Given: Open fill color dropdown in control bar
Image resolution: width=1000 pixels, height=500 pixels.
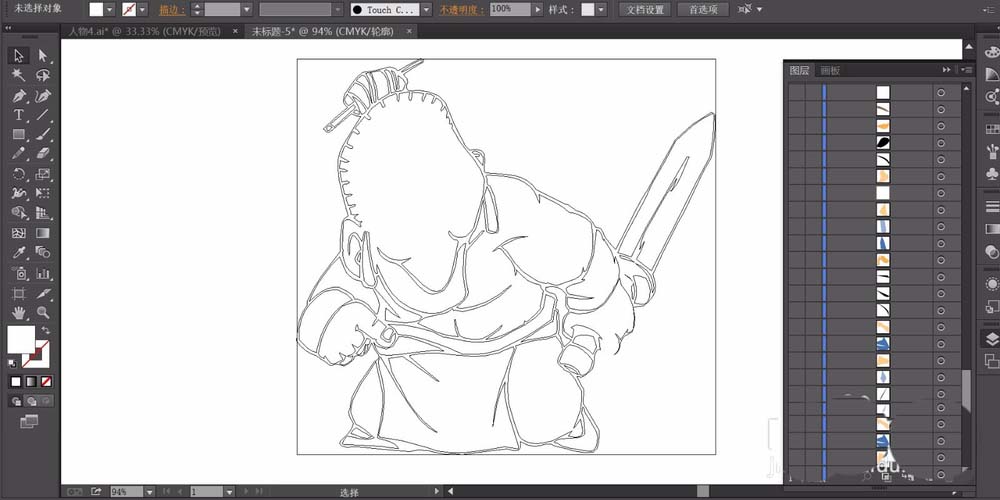Looking at the screenshot, I should pos(110,10).
